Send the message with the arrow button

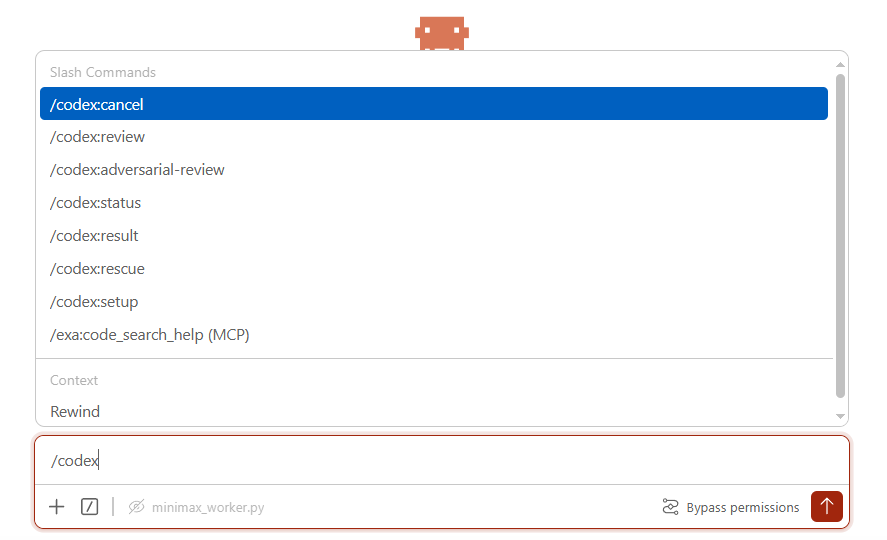click(x=826, y=506)
